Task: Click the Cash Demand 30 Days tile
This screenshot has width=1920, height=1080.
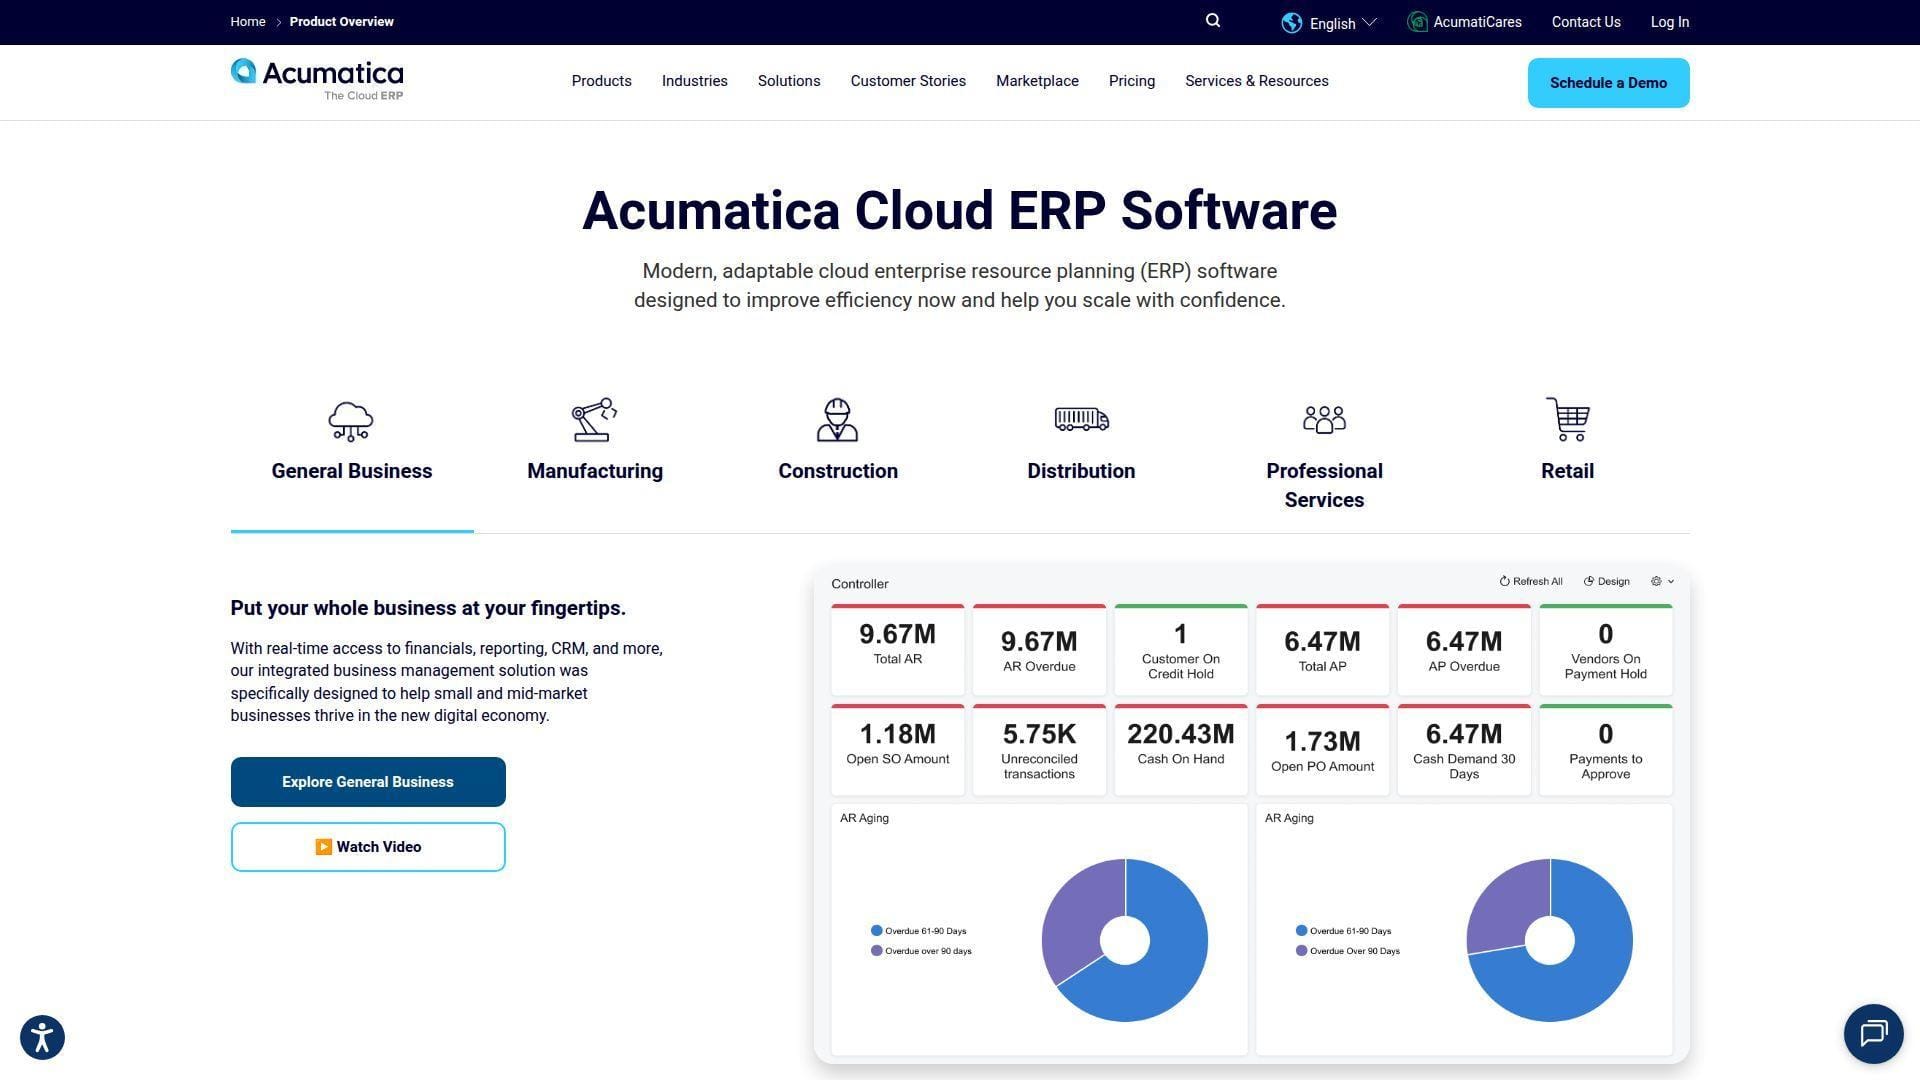Action: coord(1464,750)
